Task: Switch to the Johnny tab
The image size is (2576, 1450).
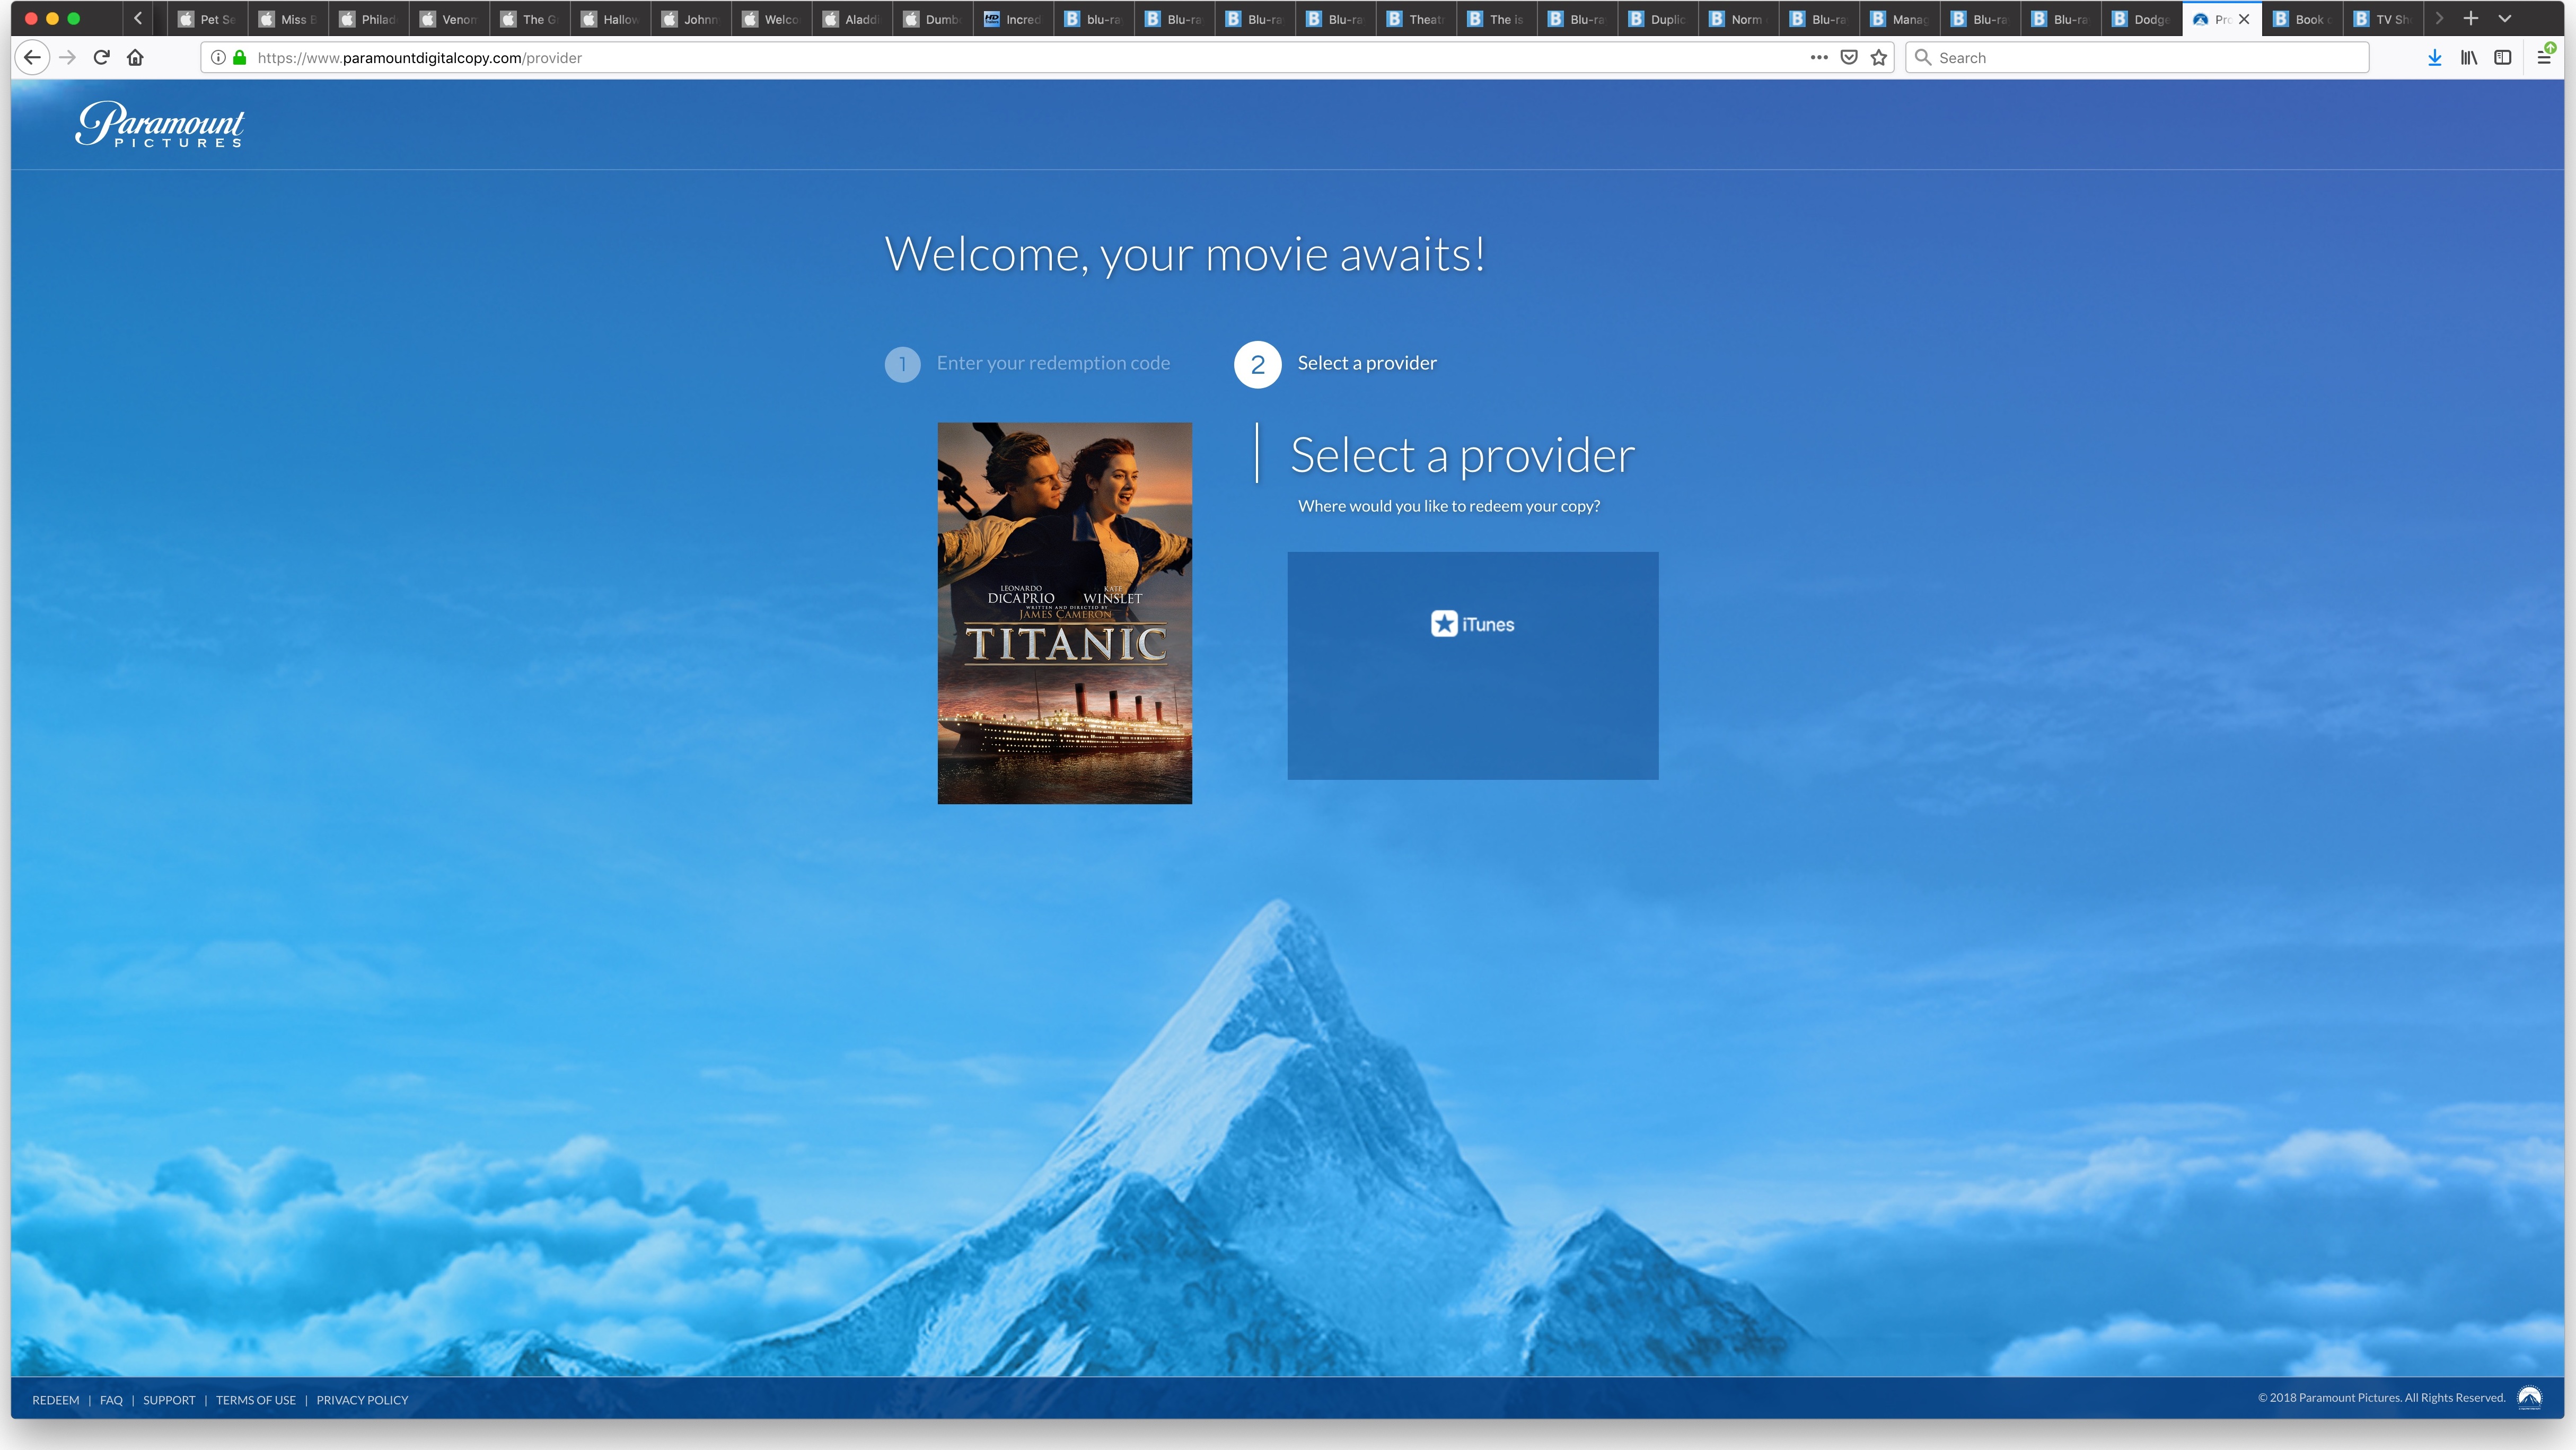Action: (691, 19)
